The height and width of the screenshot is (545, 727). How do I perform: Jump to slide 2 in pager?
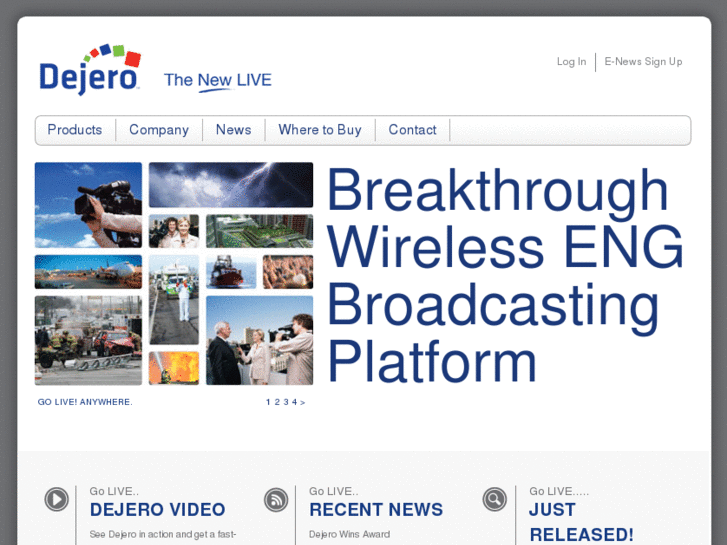pos(277,402)
